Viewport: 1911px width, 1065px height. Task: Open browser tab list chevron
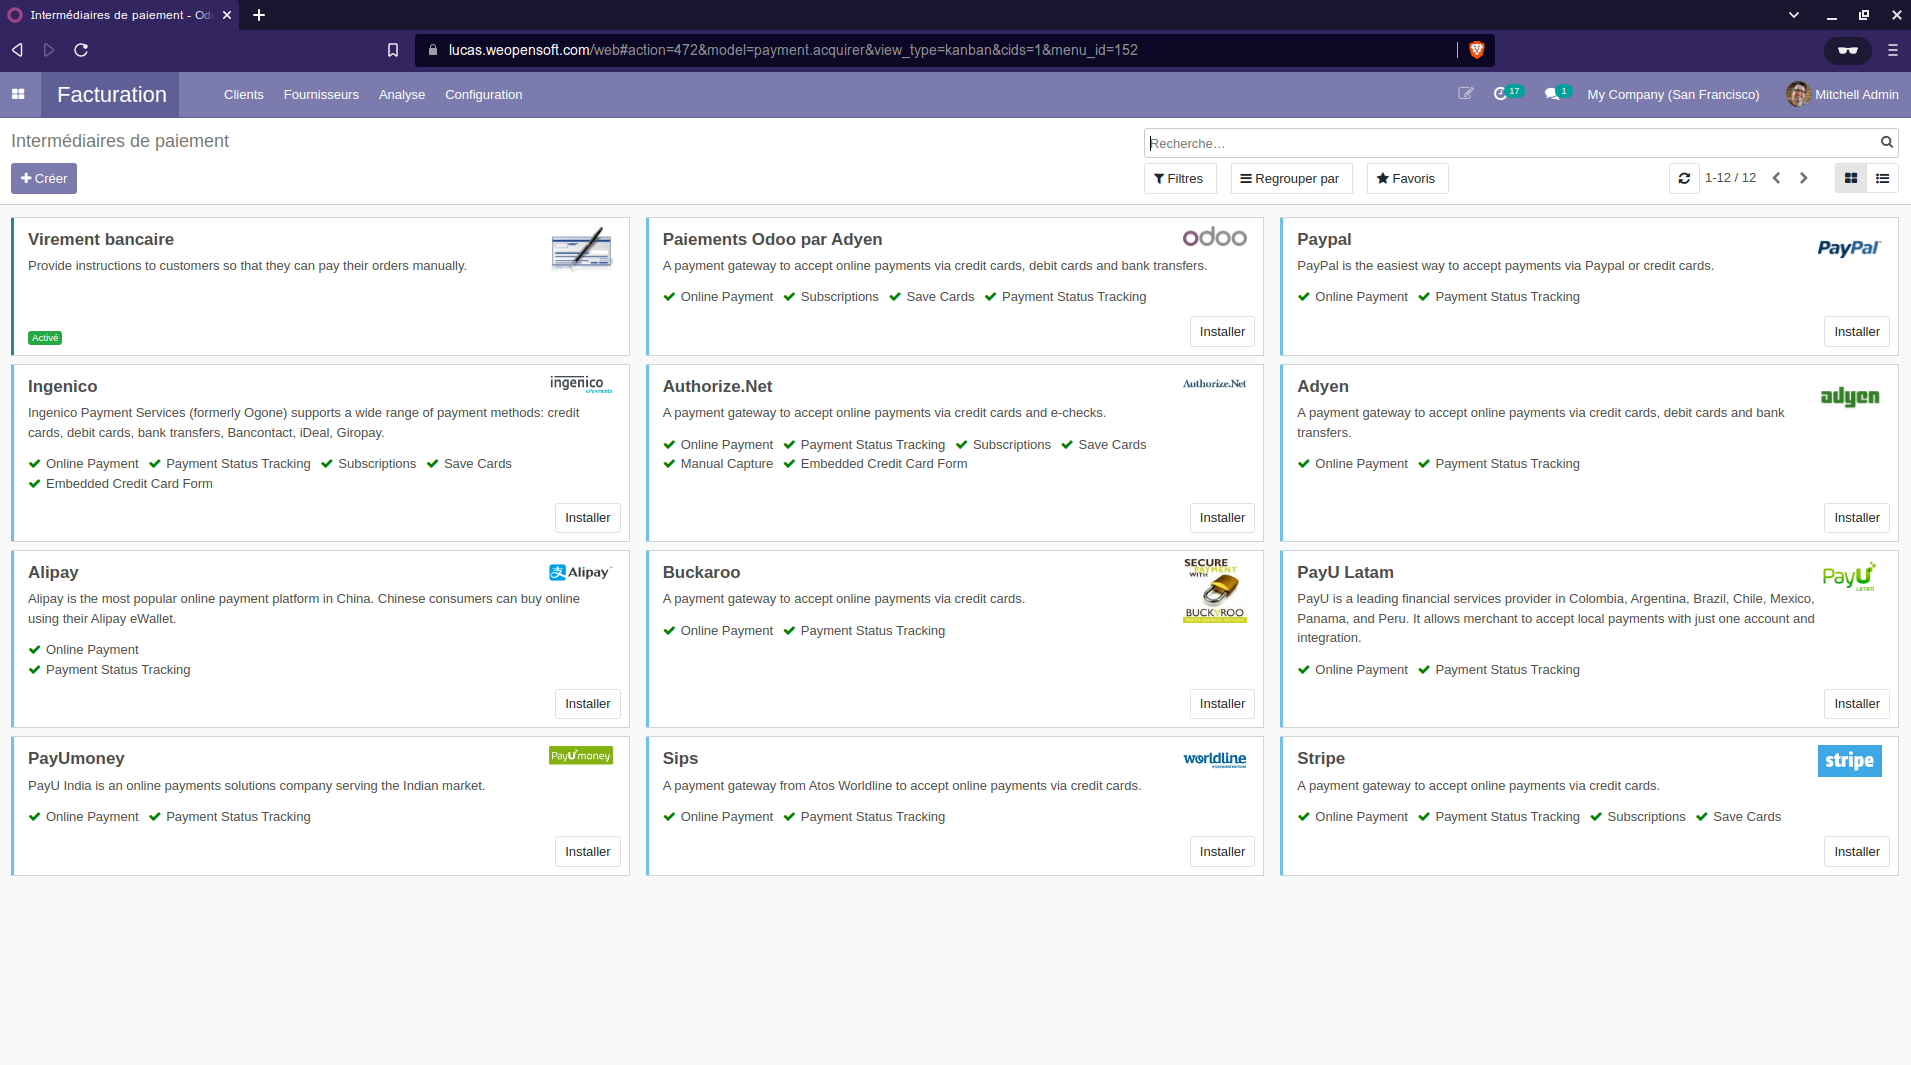[1794, 15]
